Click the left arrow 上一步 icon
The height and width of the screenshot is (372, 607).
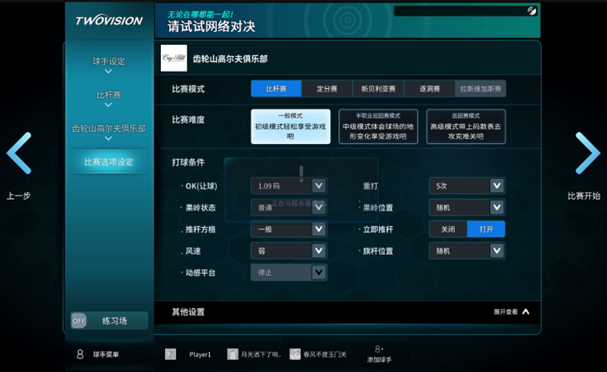pyautogui.click(x=19, y=153)
